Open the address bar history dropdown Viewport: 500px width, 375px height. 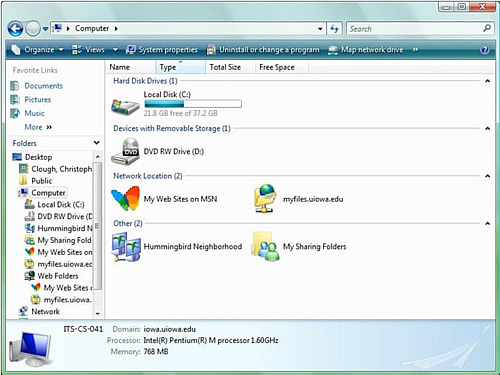point(320,29)
